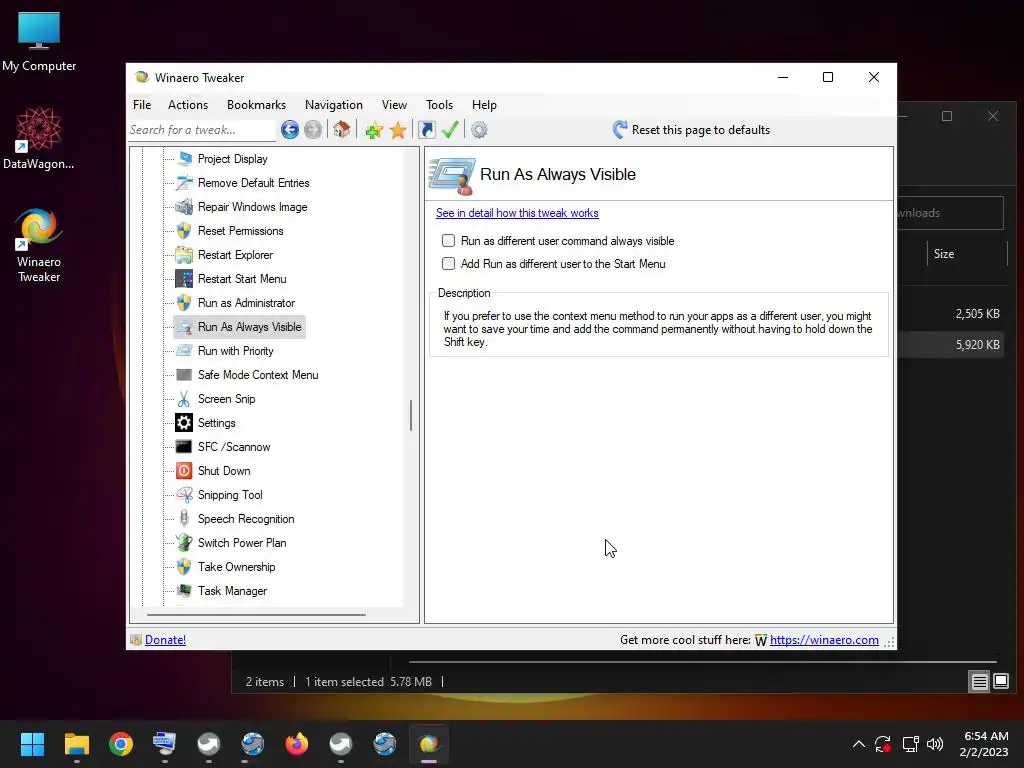
Task: Open settings via the grey gear toolbar icon
Action: point(479,130)
